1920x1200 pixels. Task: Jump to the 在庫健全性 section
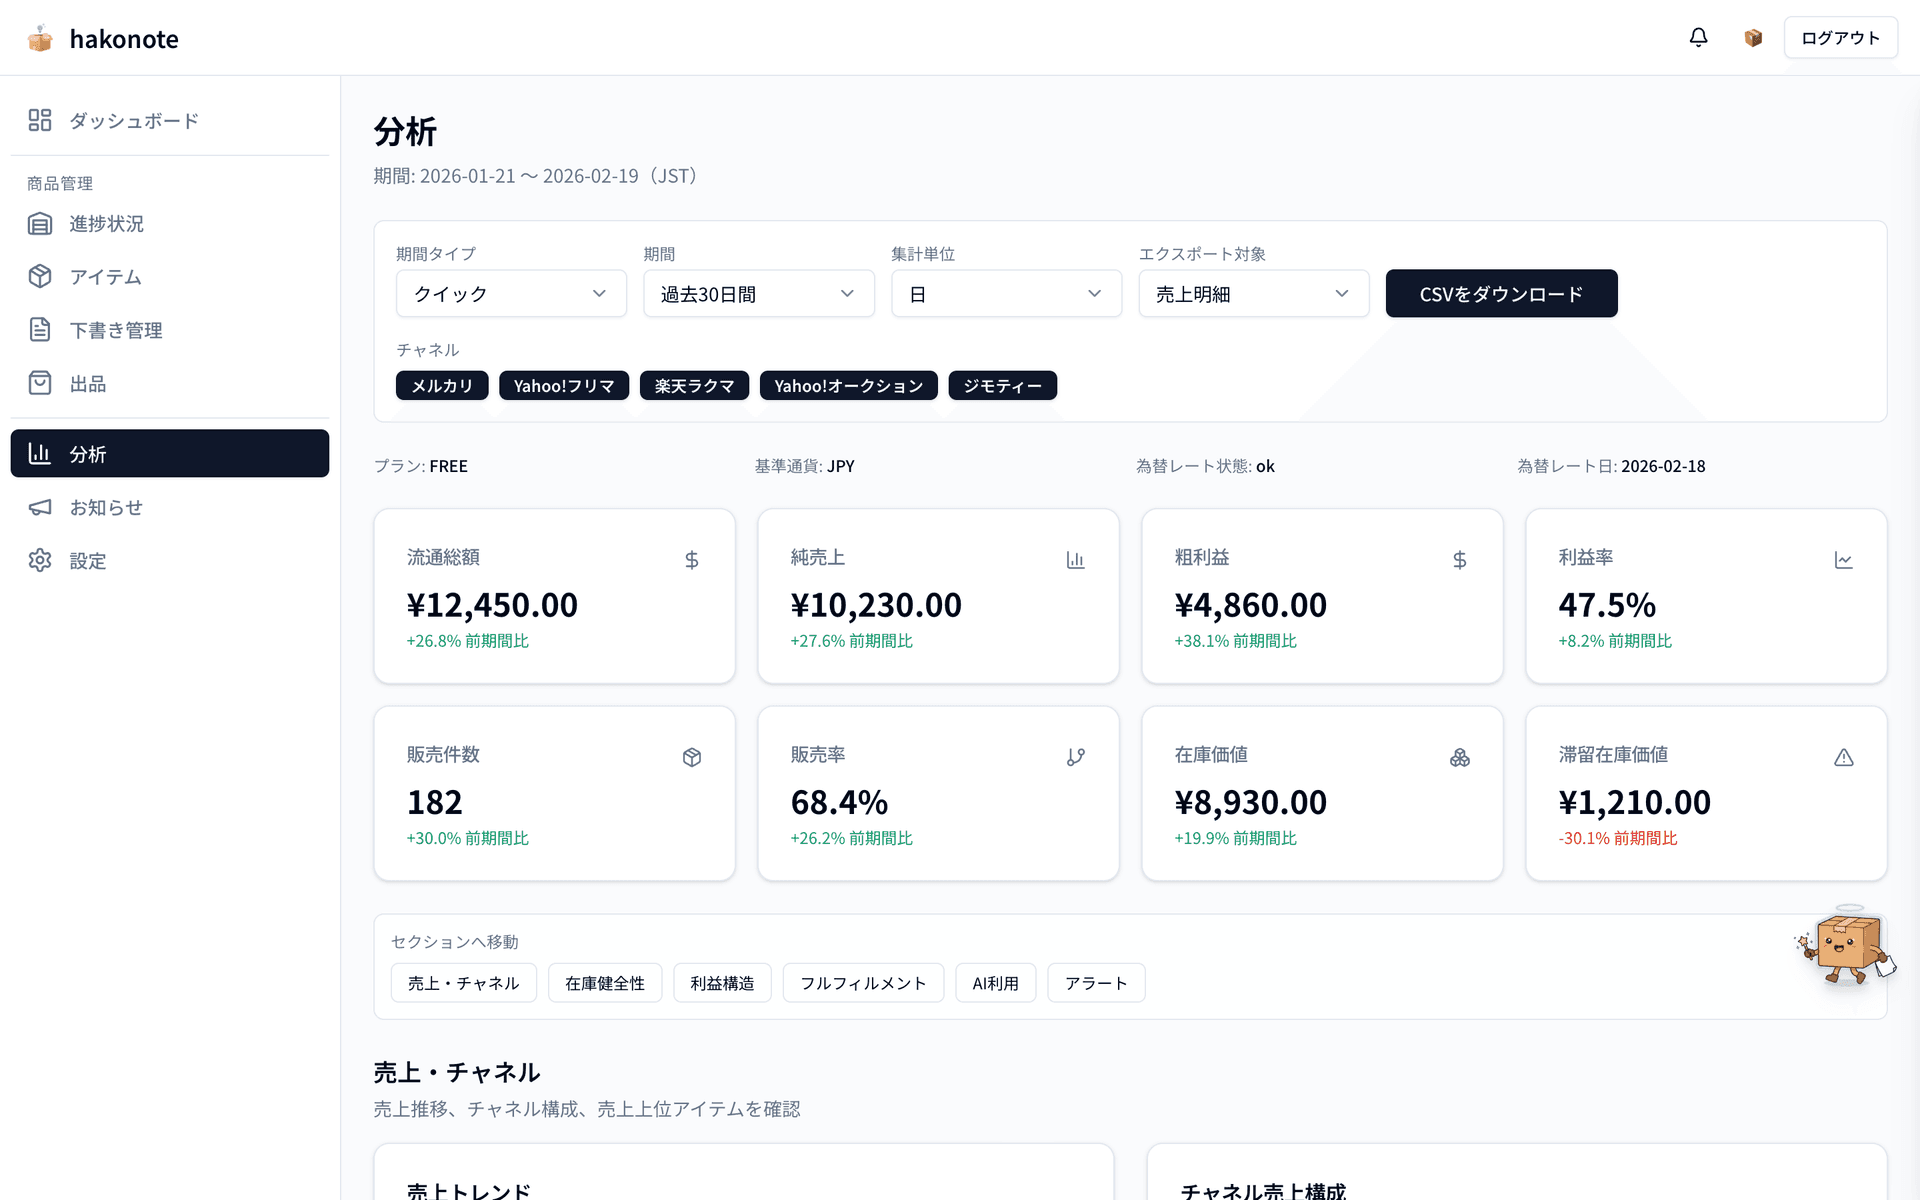pos(604,983)
